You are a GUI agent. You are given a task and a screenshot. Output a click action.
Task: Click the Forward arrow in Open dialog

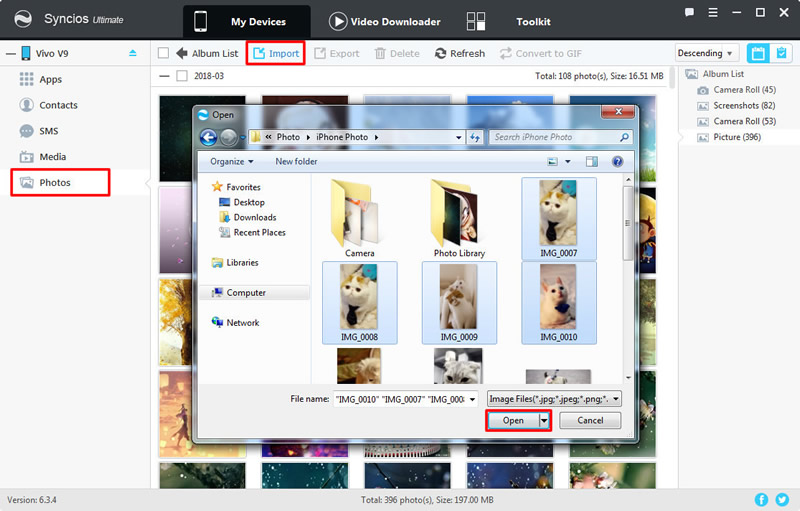(x=229, y=137)
